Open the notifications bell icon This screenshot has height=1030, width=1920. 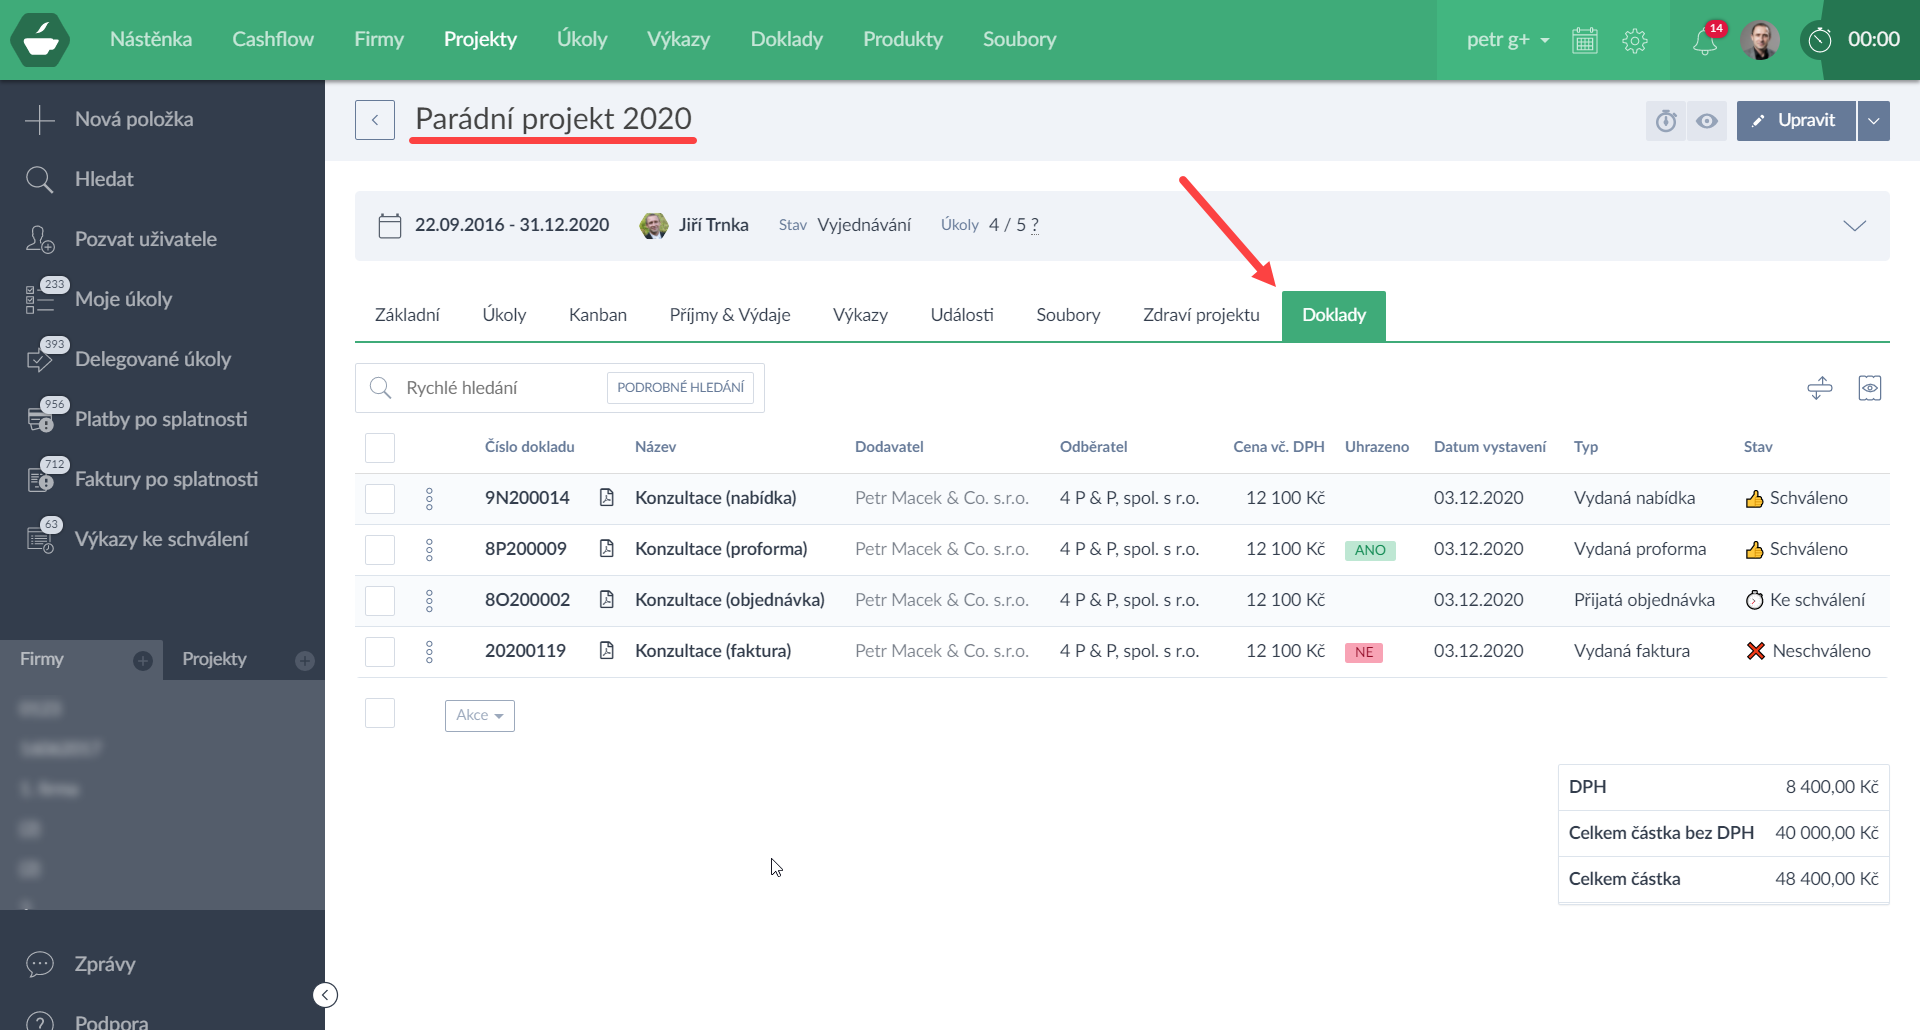(x=1704, y=41)
